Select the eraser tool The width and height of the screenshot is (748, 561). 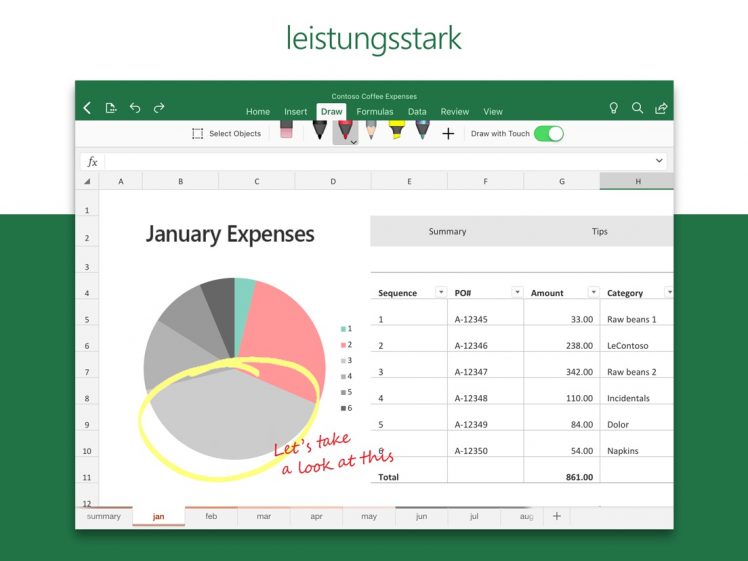click(x=287, y=131)
